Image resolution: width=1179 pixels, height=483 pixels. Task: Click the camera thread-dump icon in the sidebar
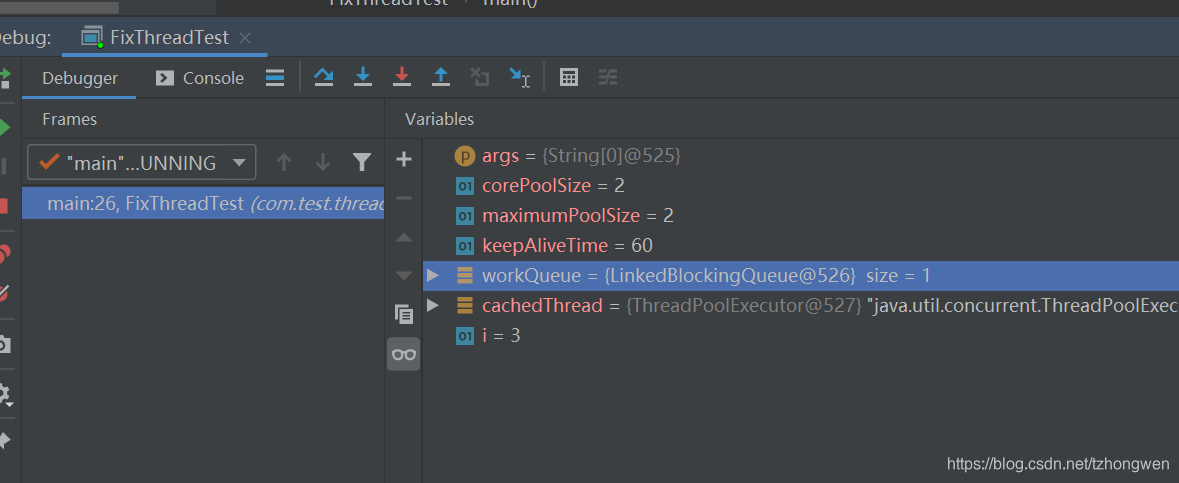point(4,345)
